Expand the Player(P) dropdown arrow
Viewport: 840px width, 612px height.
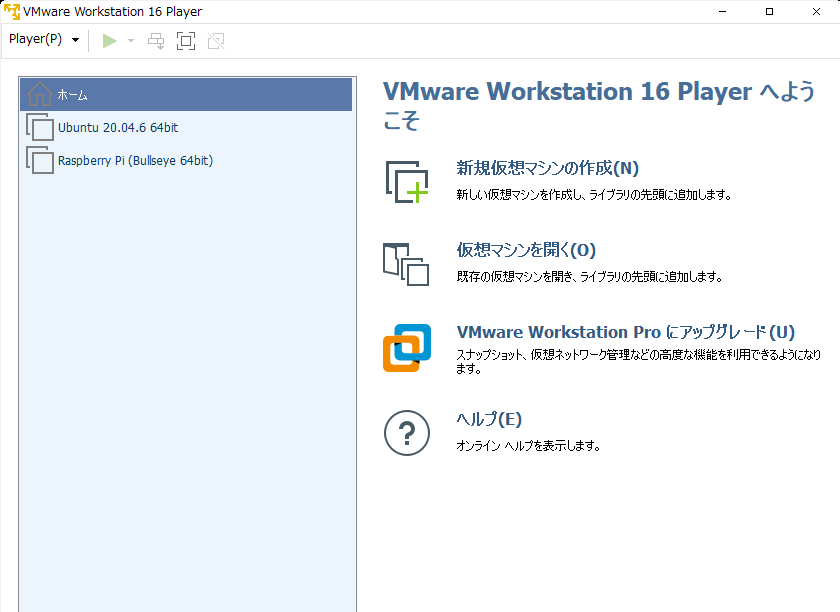pyautogui.click(x=76, y=40)
